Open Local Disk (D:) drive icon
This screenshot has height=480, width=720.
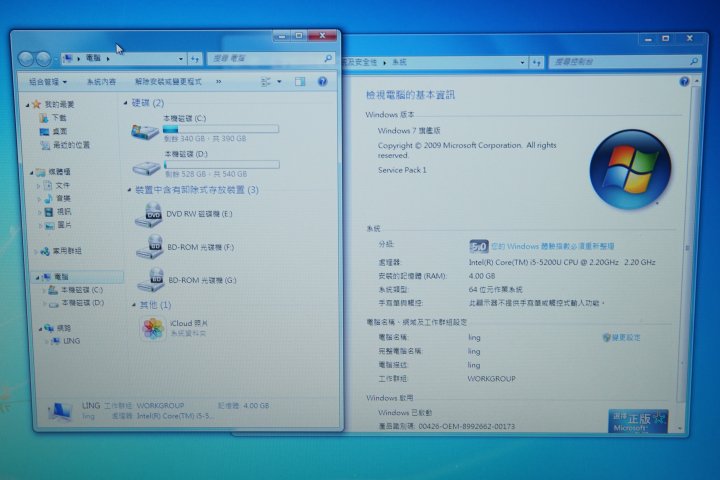[146, 167]
